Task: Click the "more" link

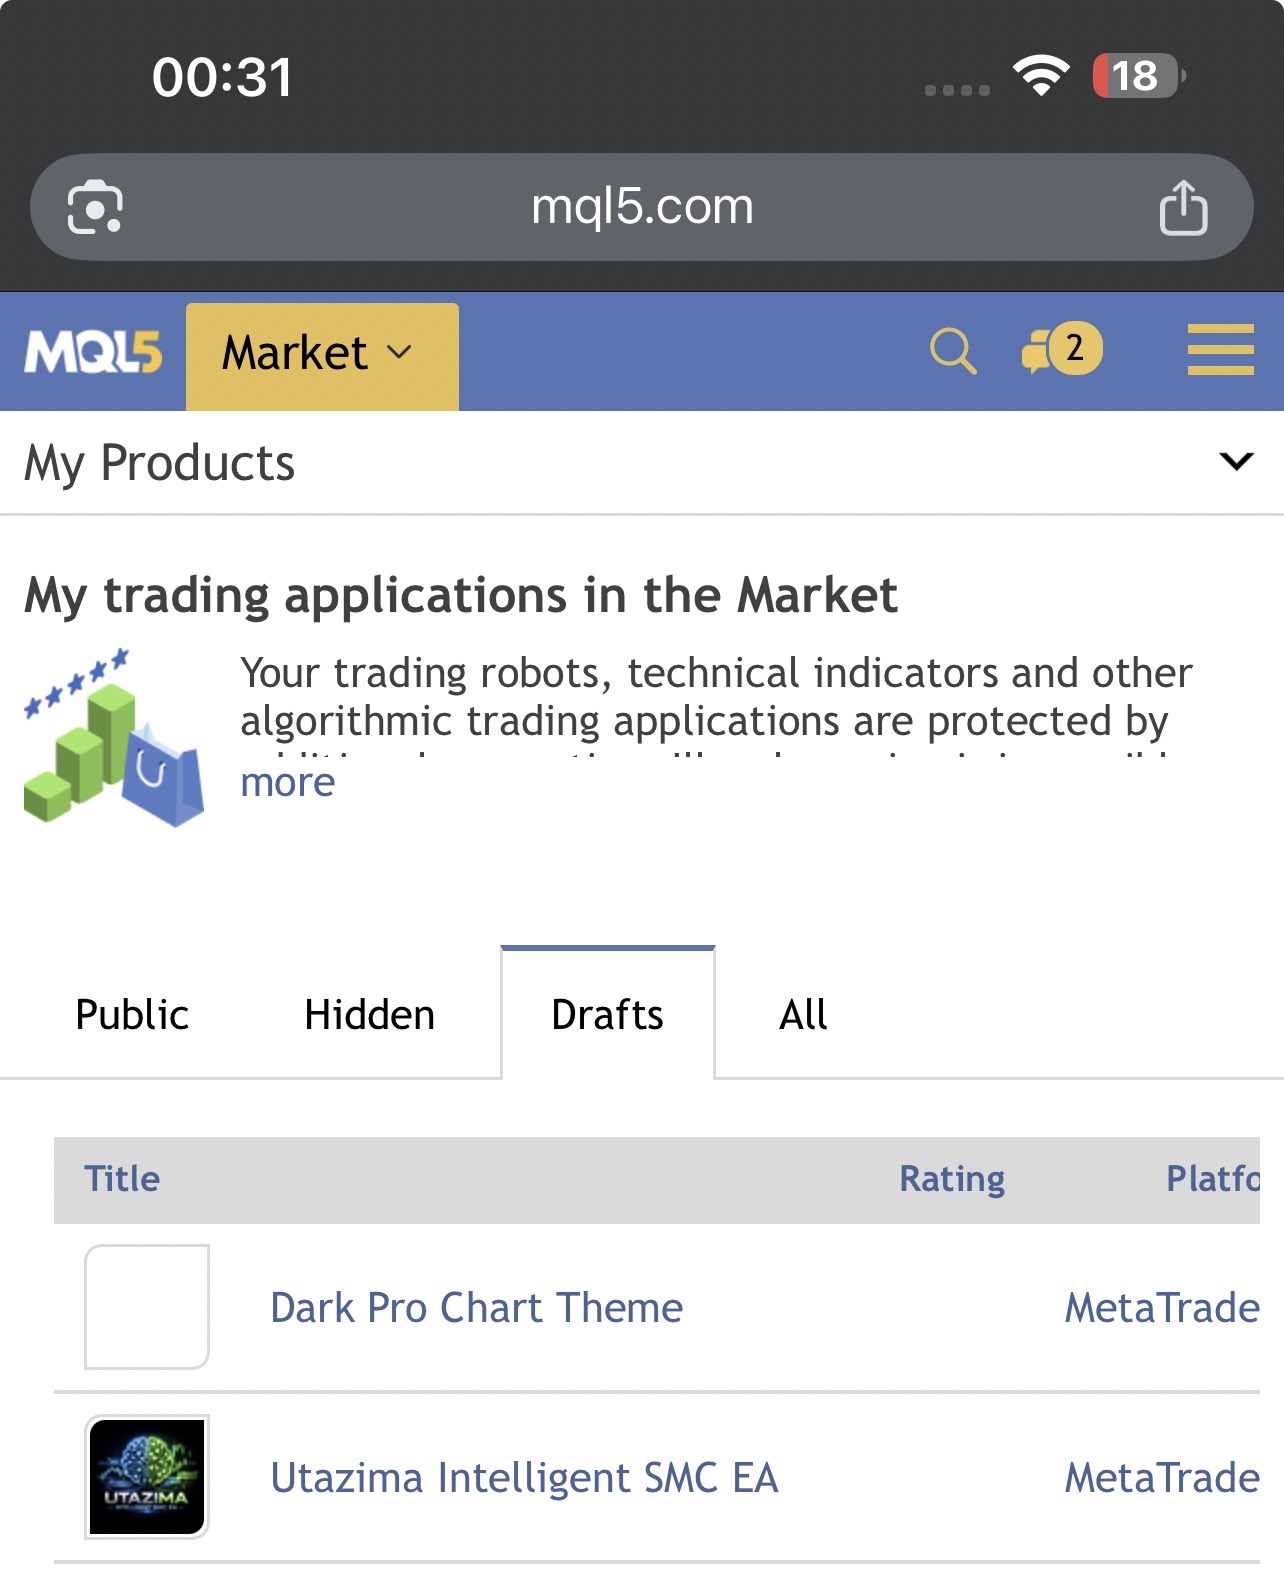Action: (x=288, y=782)
